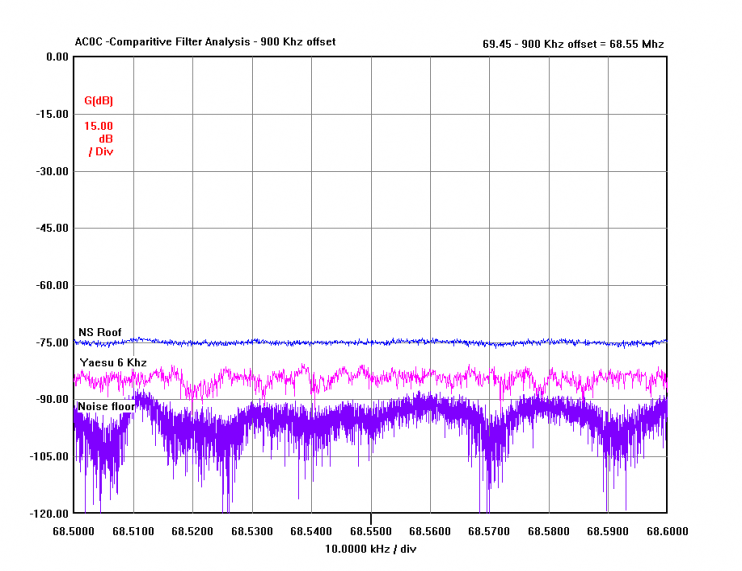Image resolution: width=742 pixels, height=571 pixels.
Task: Click the -30.00 tick on vertical axis
Action: coord(51,171)
